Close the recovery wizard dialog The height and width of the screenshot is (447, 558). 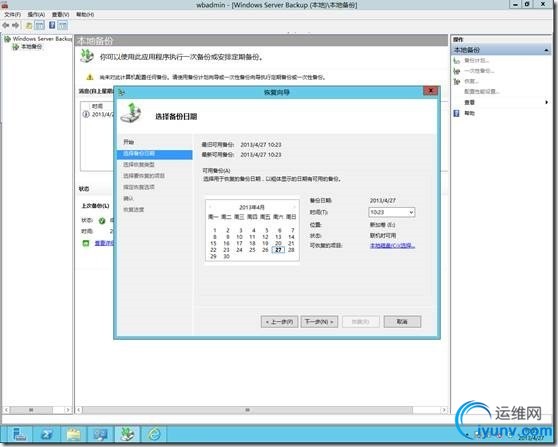click(x=430, y=91)
